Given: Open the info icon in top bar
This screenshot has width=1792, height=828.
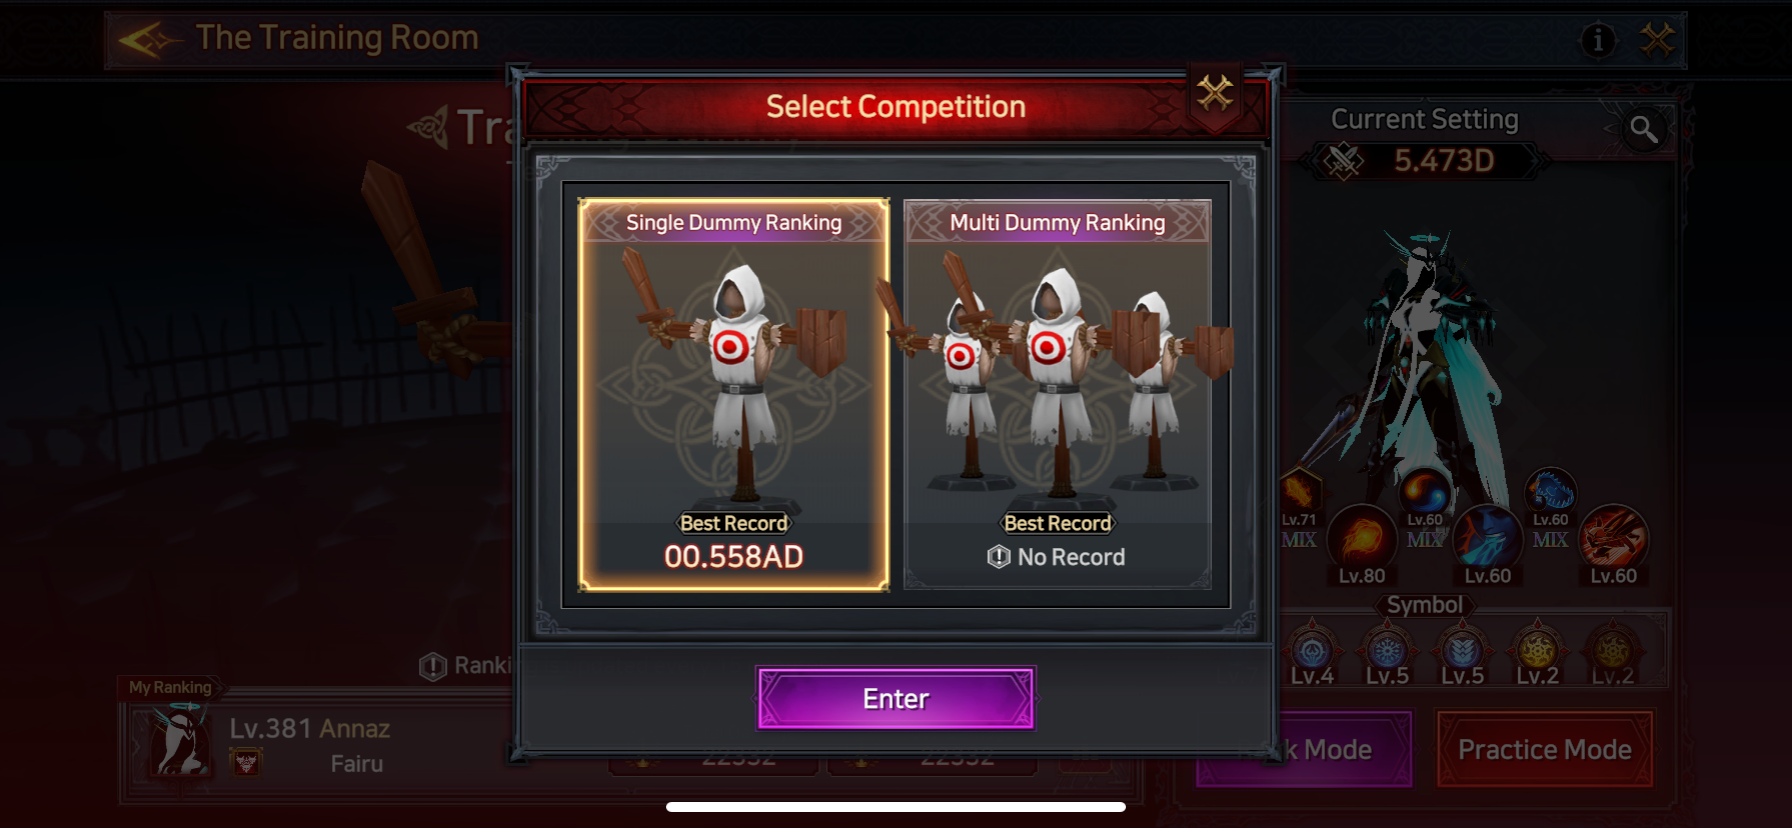Looking at the screenshot, I should pyautogui.click(x=1598, y=40).
